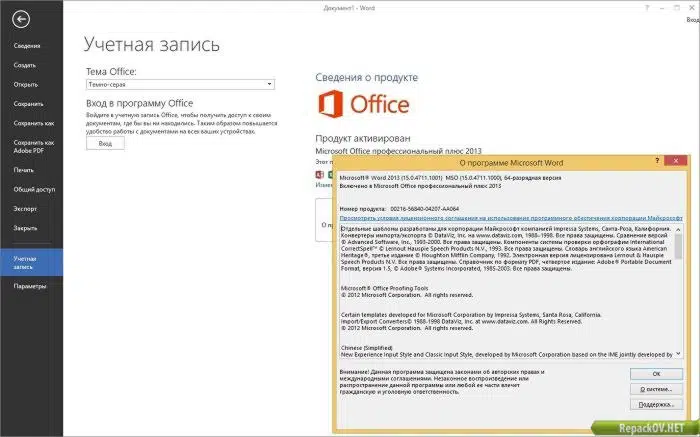This screenshot has height=437, width=700.
Task: Click the help question mark in About dialog
Action: pos(657,160)
